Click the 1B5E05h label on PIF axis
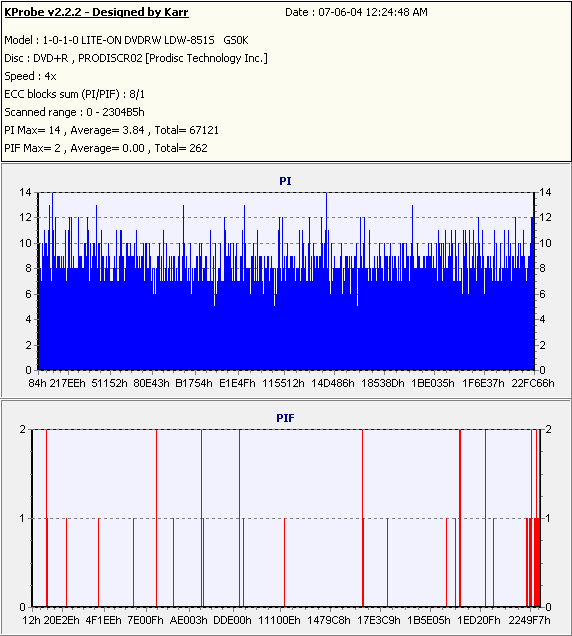This screenshot has height=636, width=572. (x=429, y=620)
